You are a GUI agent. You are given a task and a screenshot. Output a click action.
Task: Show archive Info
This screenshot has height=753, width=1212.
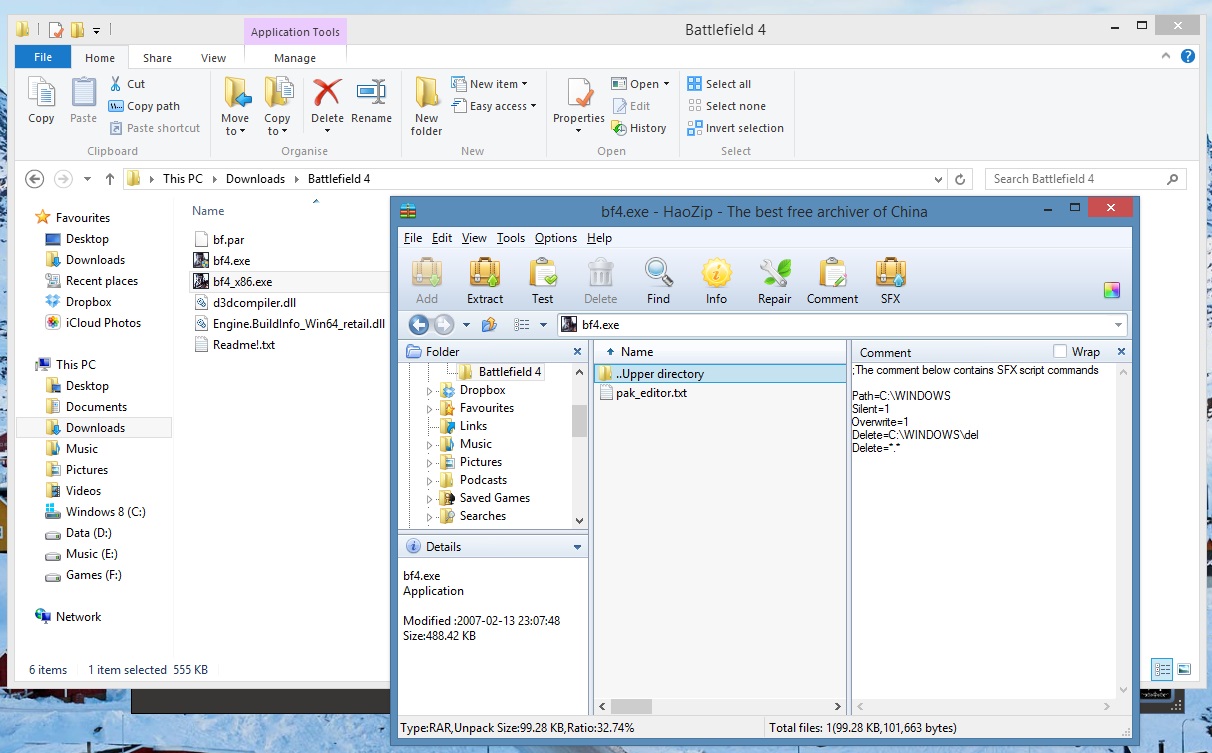(x=716, y=280)
